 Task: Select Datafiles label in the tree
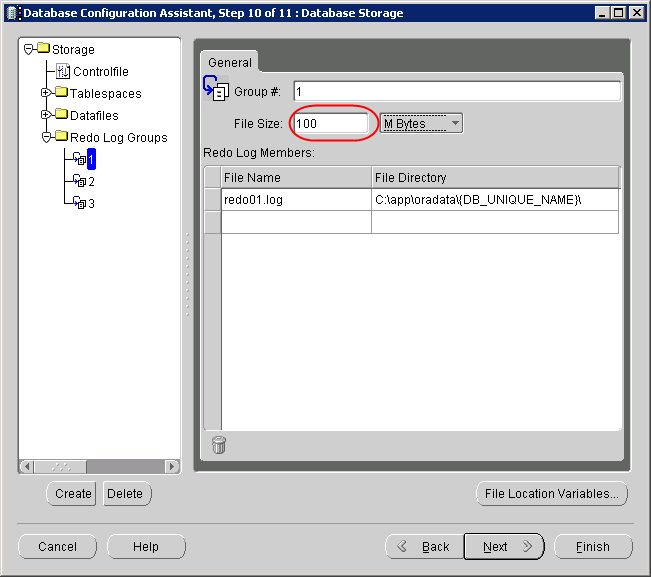pos(94,115)
